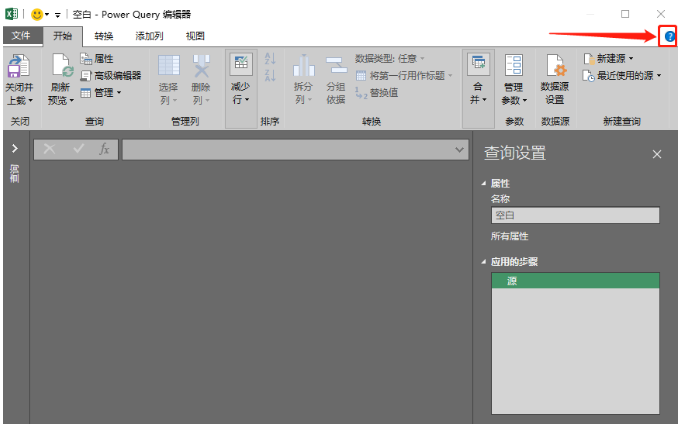685x429 pixels.
Task: Click 替换值 (Replace Values)
Action: coord(377,93)
